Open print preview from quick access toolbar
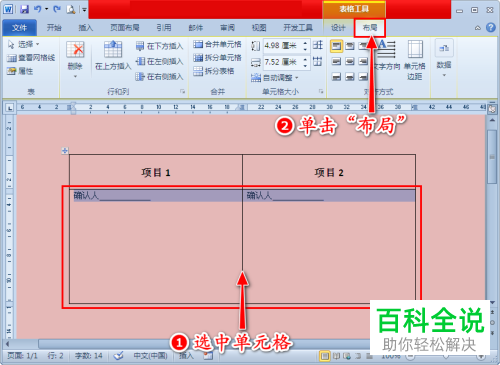This screenshot has width=500, height=365. coord(71,9)
